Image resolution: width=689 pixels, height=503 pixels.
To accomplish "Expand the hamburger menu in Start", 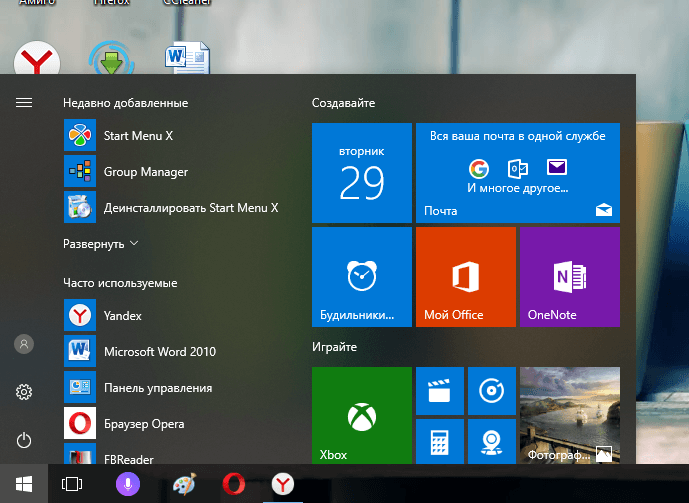I will 24,102.
